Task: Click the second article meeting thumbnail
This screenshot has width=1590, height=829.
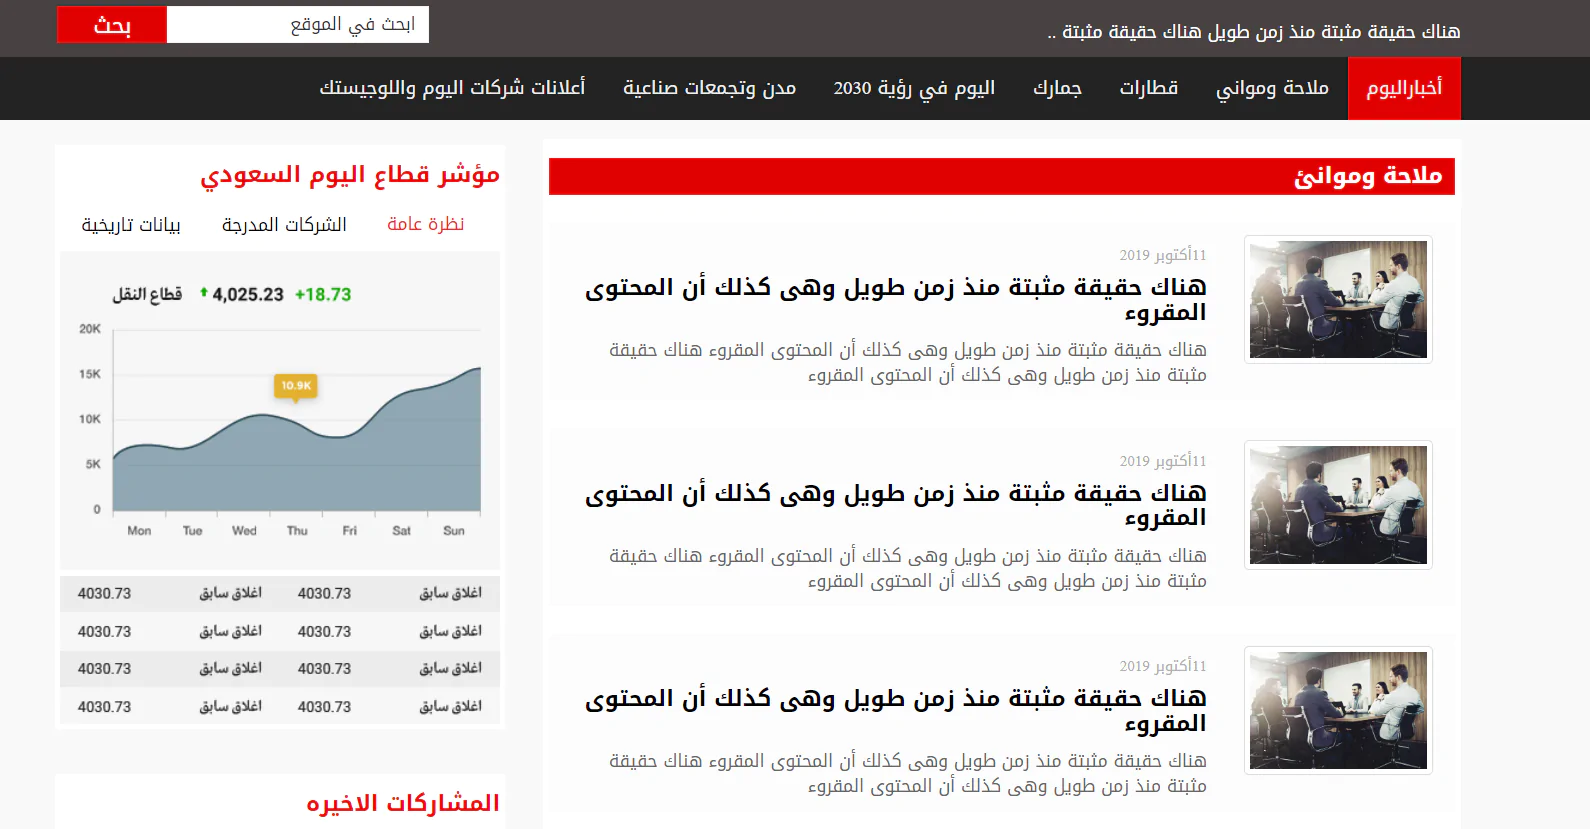Action: [1337, 505]
